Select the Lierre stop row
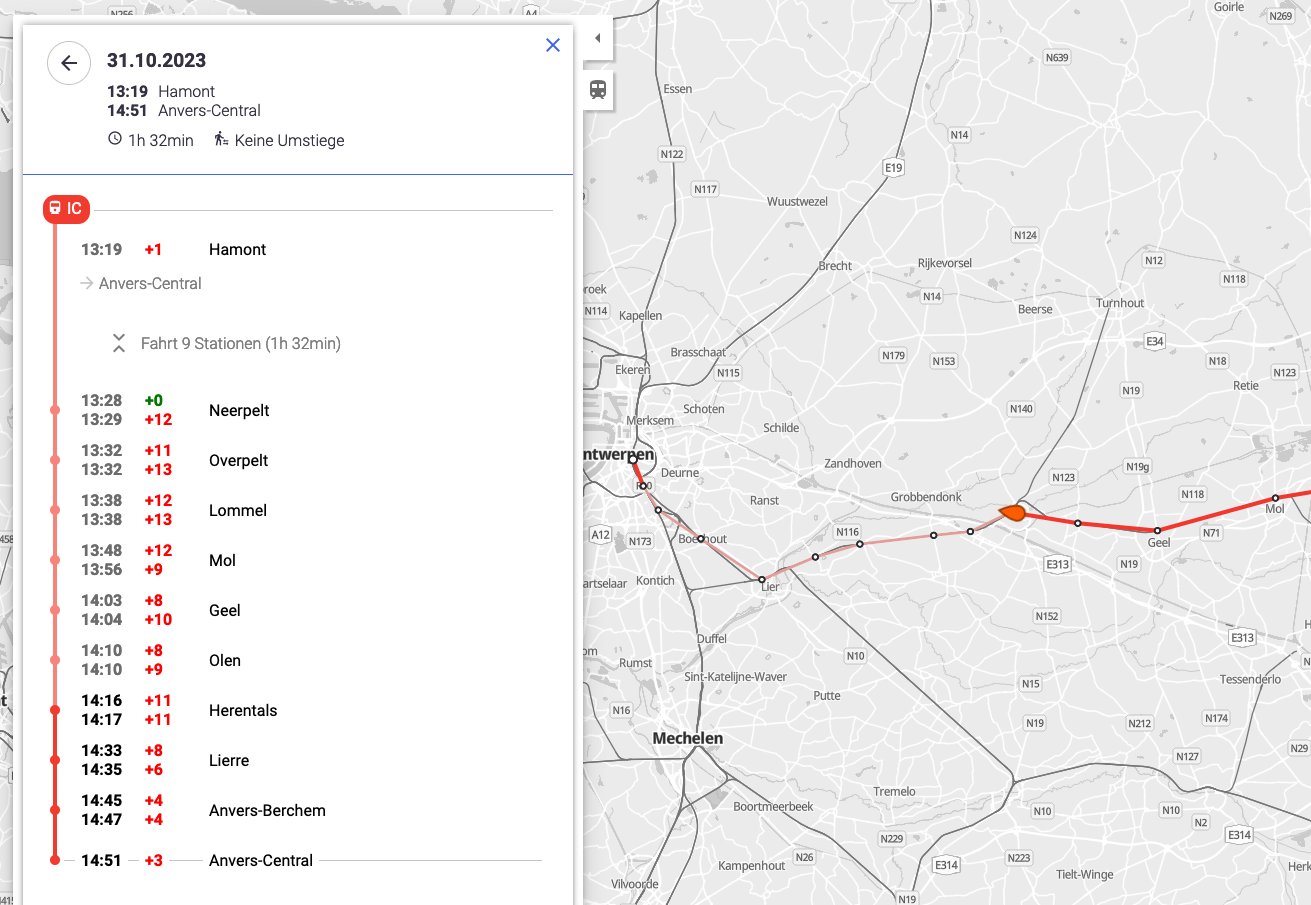 [229, 761]
